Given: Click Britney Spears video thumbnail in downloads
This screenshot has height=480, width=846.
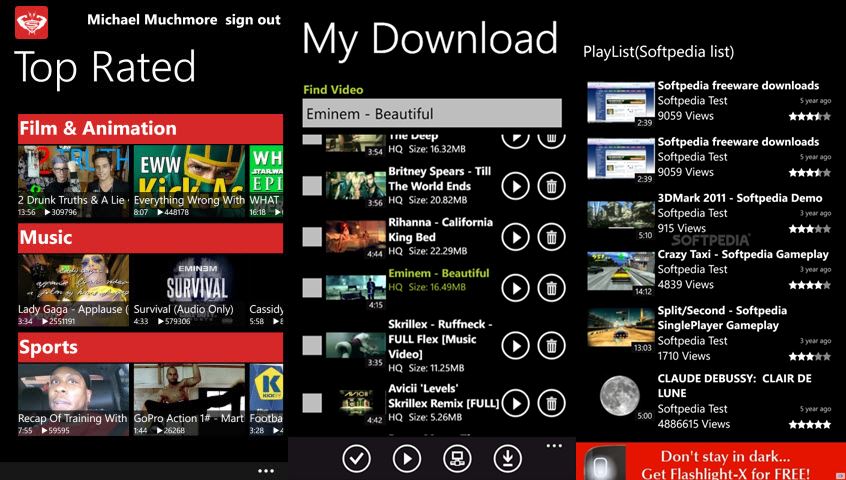Looking at the screenshot, I should [x=356, y=187].
